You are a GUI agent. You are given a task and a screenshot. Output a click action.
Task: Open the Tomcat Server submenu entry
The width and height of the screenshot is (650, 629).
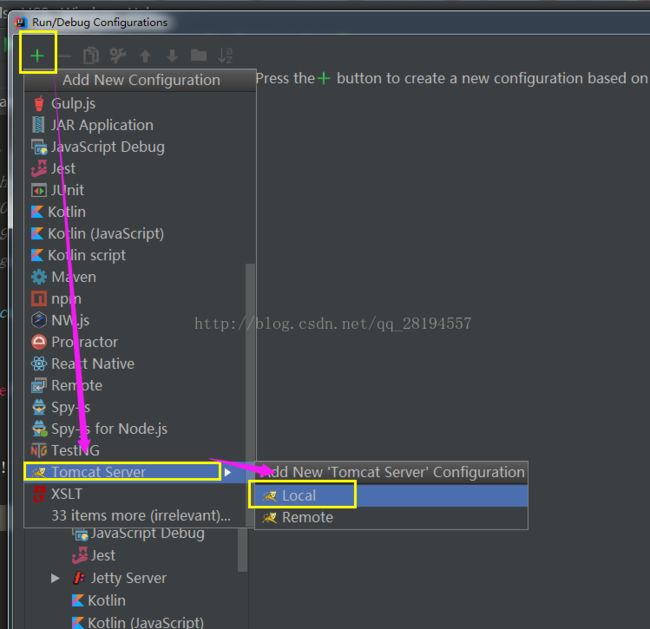click(x=136, y=472)
